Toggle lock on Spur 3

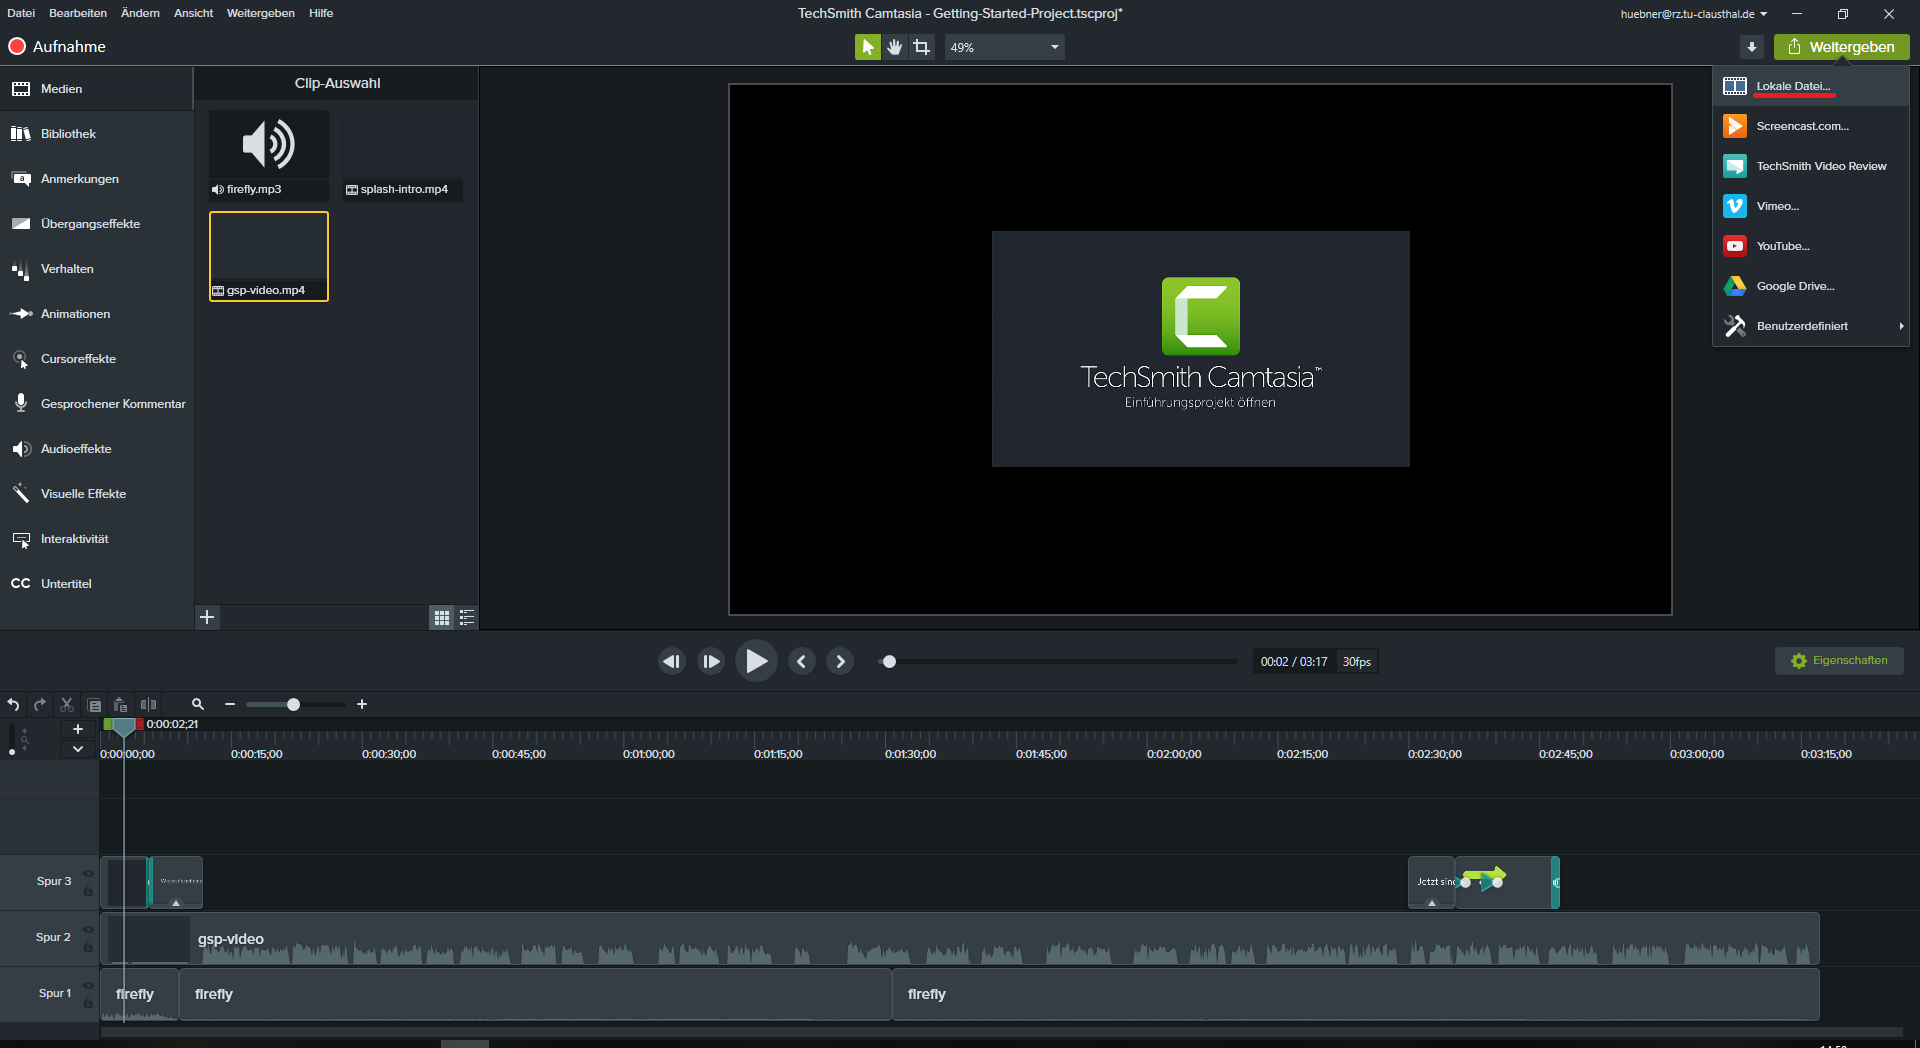[x=88, y=892]
